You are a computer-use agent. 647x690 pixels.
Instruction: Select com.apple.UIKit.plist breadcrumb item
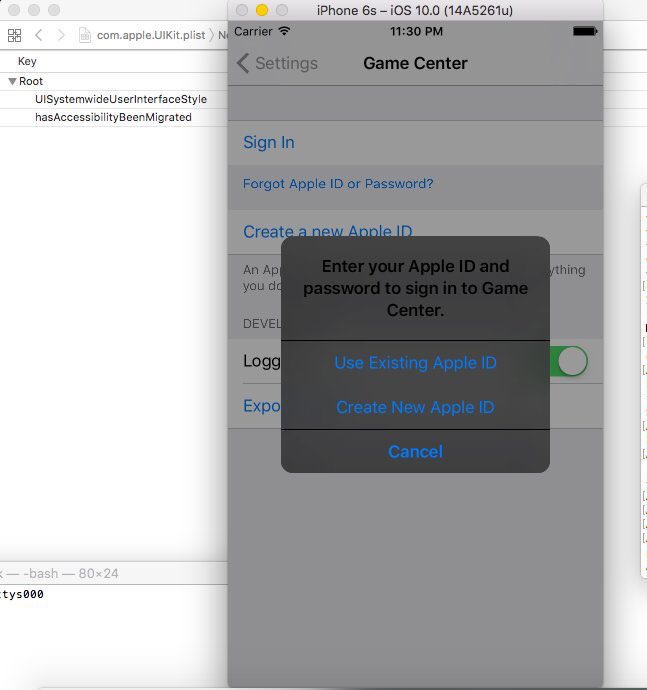[x=151, y=35]
